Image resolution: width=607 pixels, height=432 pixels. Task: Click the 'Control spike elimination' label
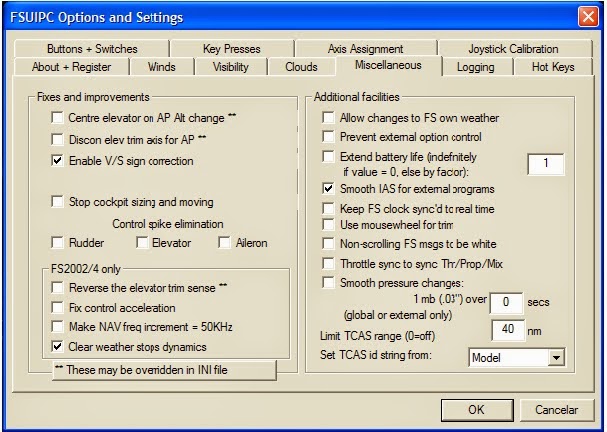(168, 224)
